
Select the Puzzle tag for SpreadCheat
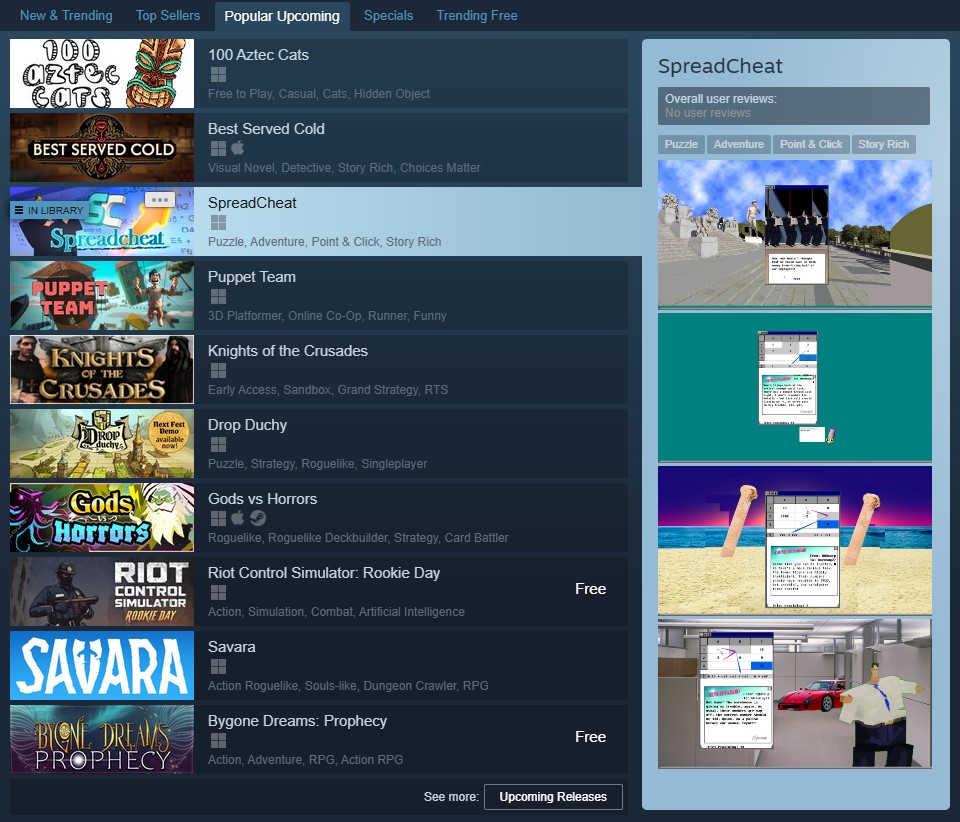[681, 144]
